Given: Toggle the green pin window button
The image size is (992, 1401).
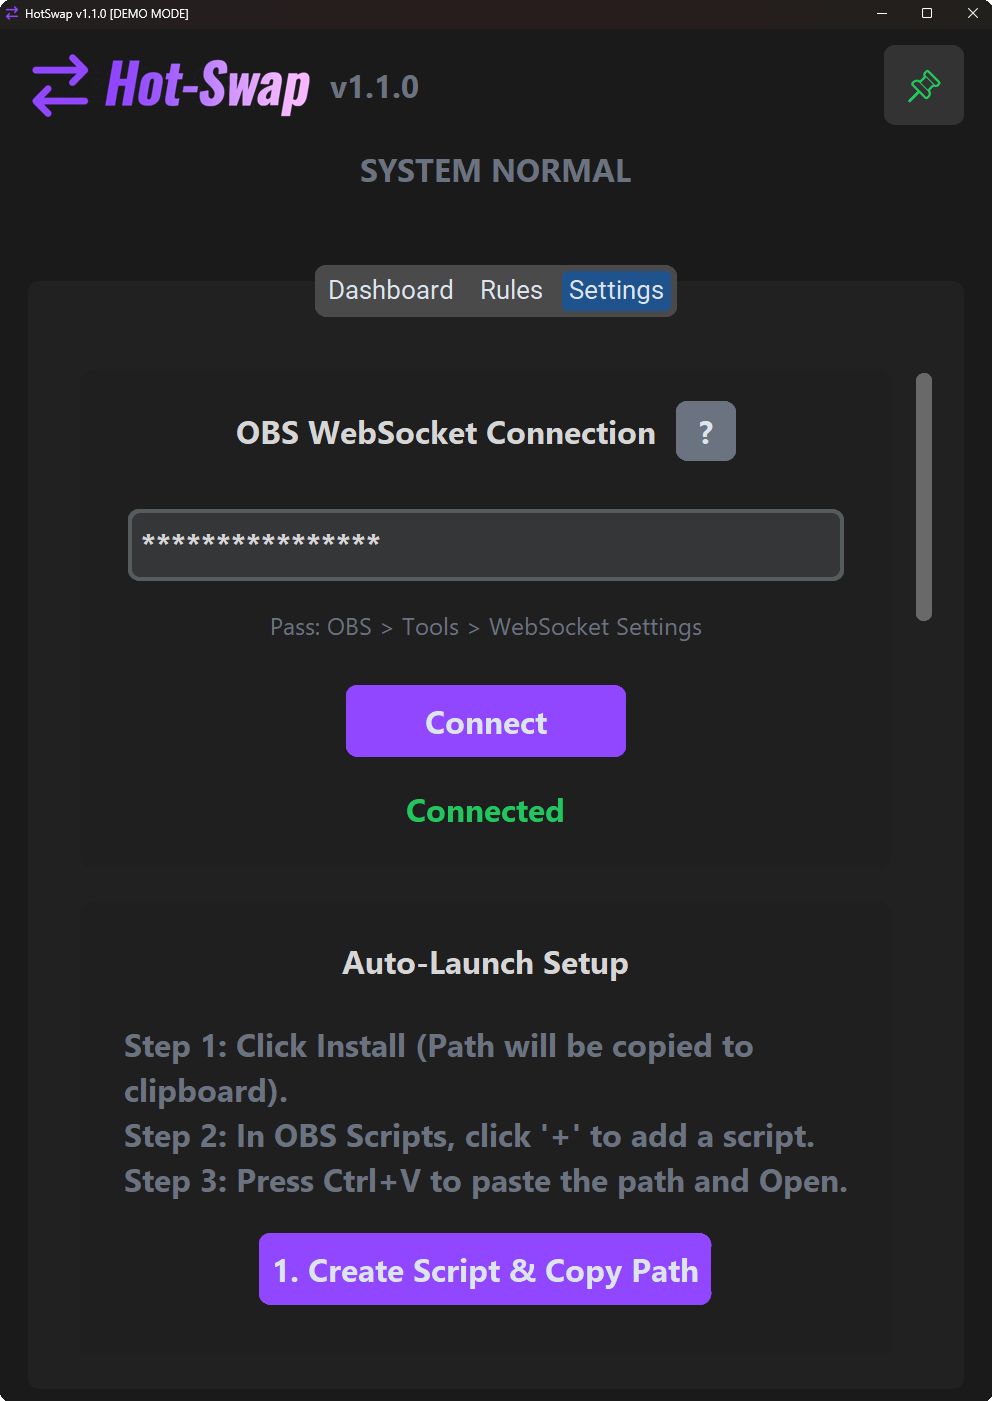Looking at the screenshot, I should pyautogui.click(x=923, y=85).
